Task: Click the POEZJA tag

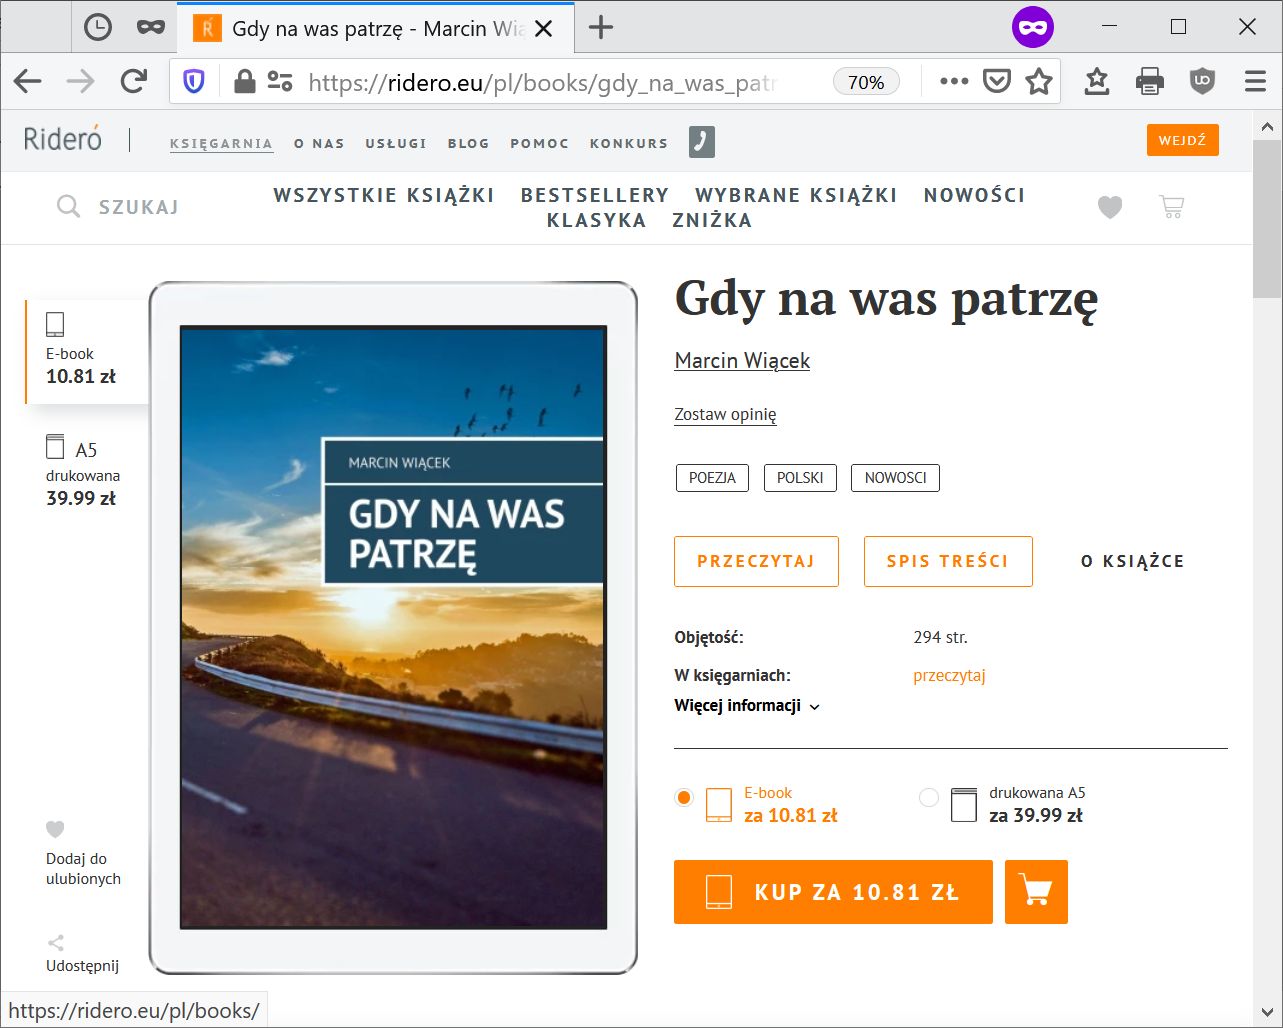Action: 712,478
